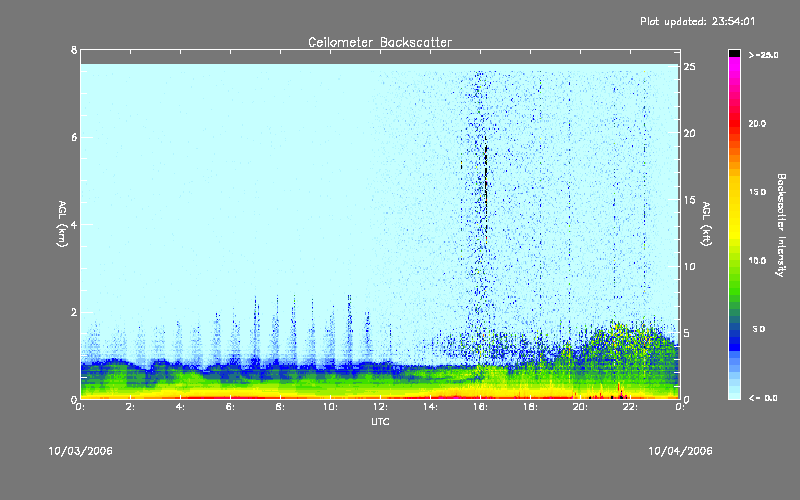800x500 pixels.
Task: Click the "Ceilometer Backscatter" plot title
Action: [x=380, y=42]
